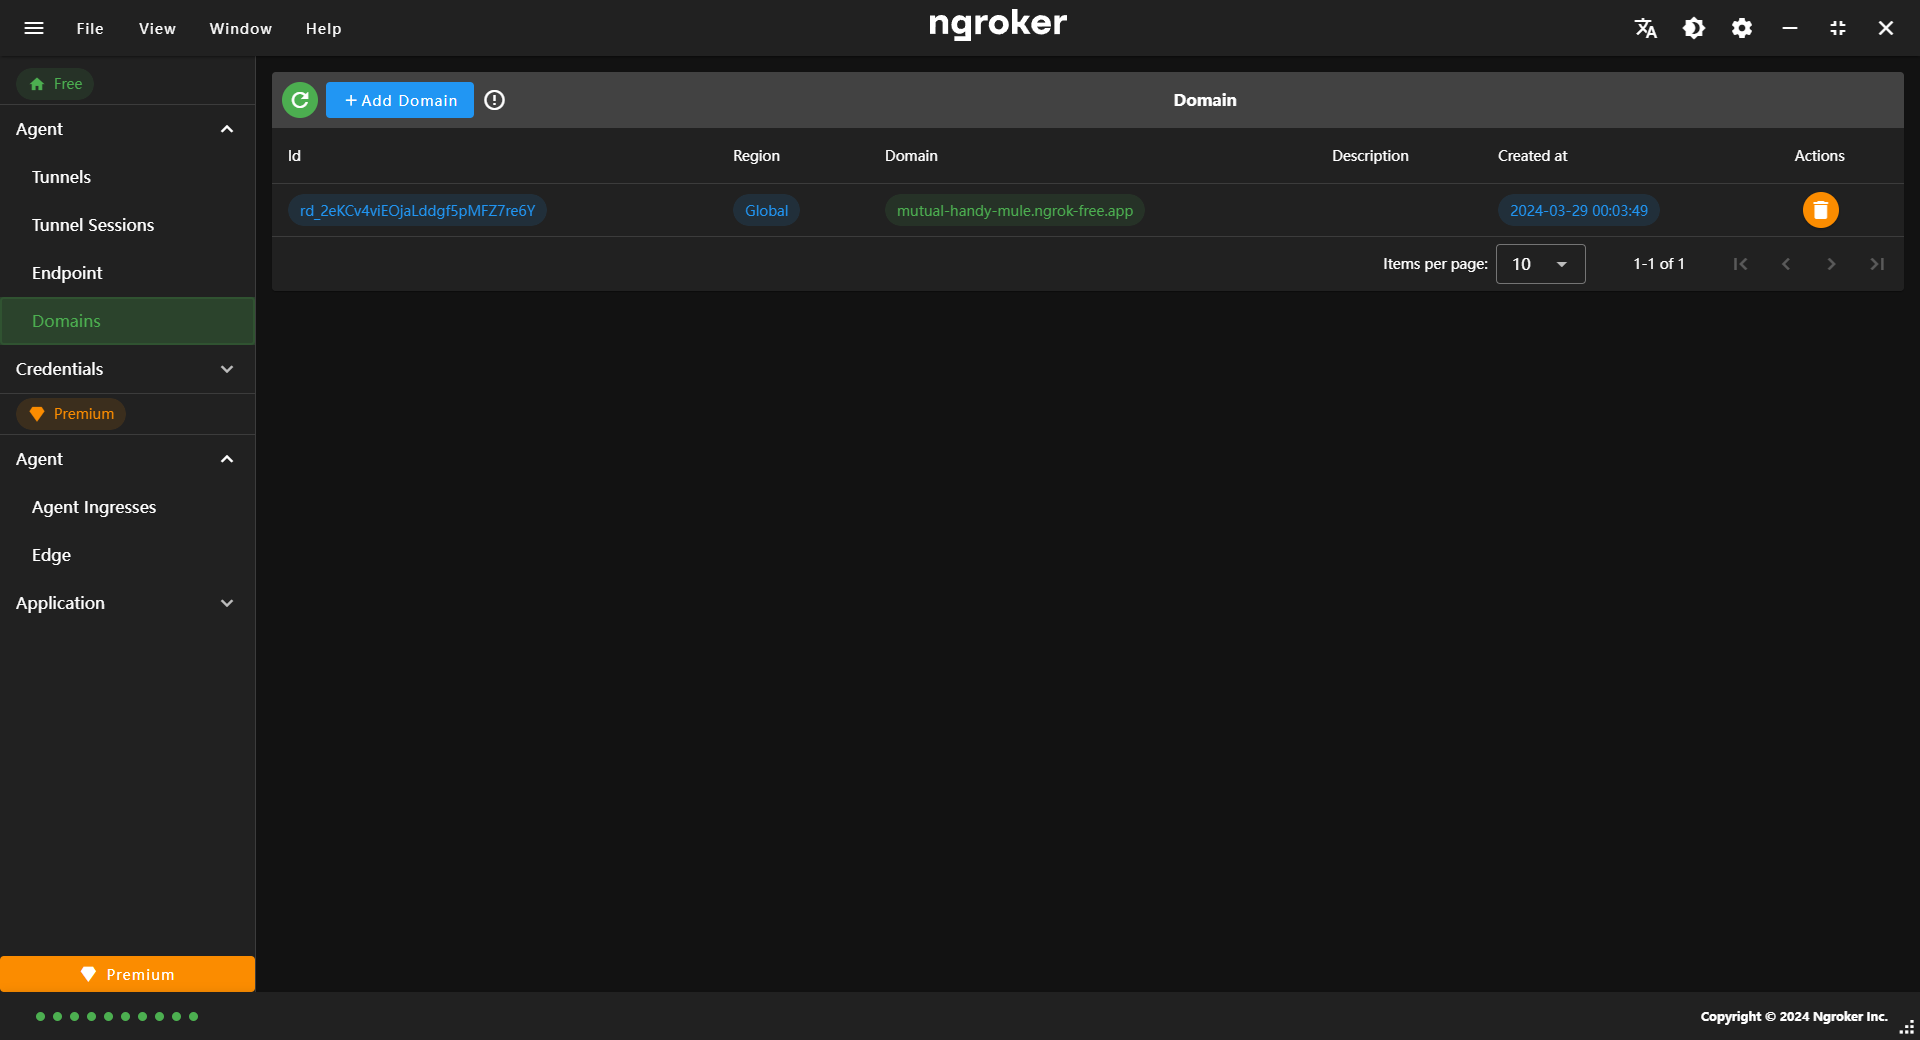Exit fullscreen with the restore window icon
Viewport: 1920px width, 1040px height.
point(1837,28)
